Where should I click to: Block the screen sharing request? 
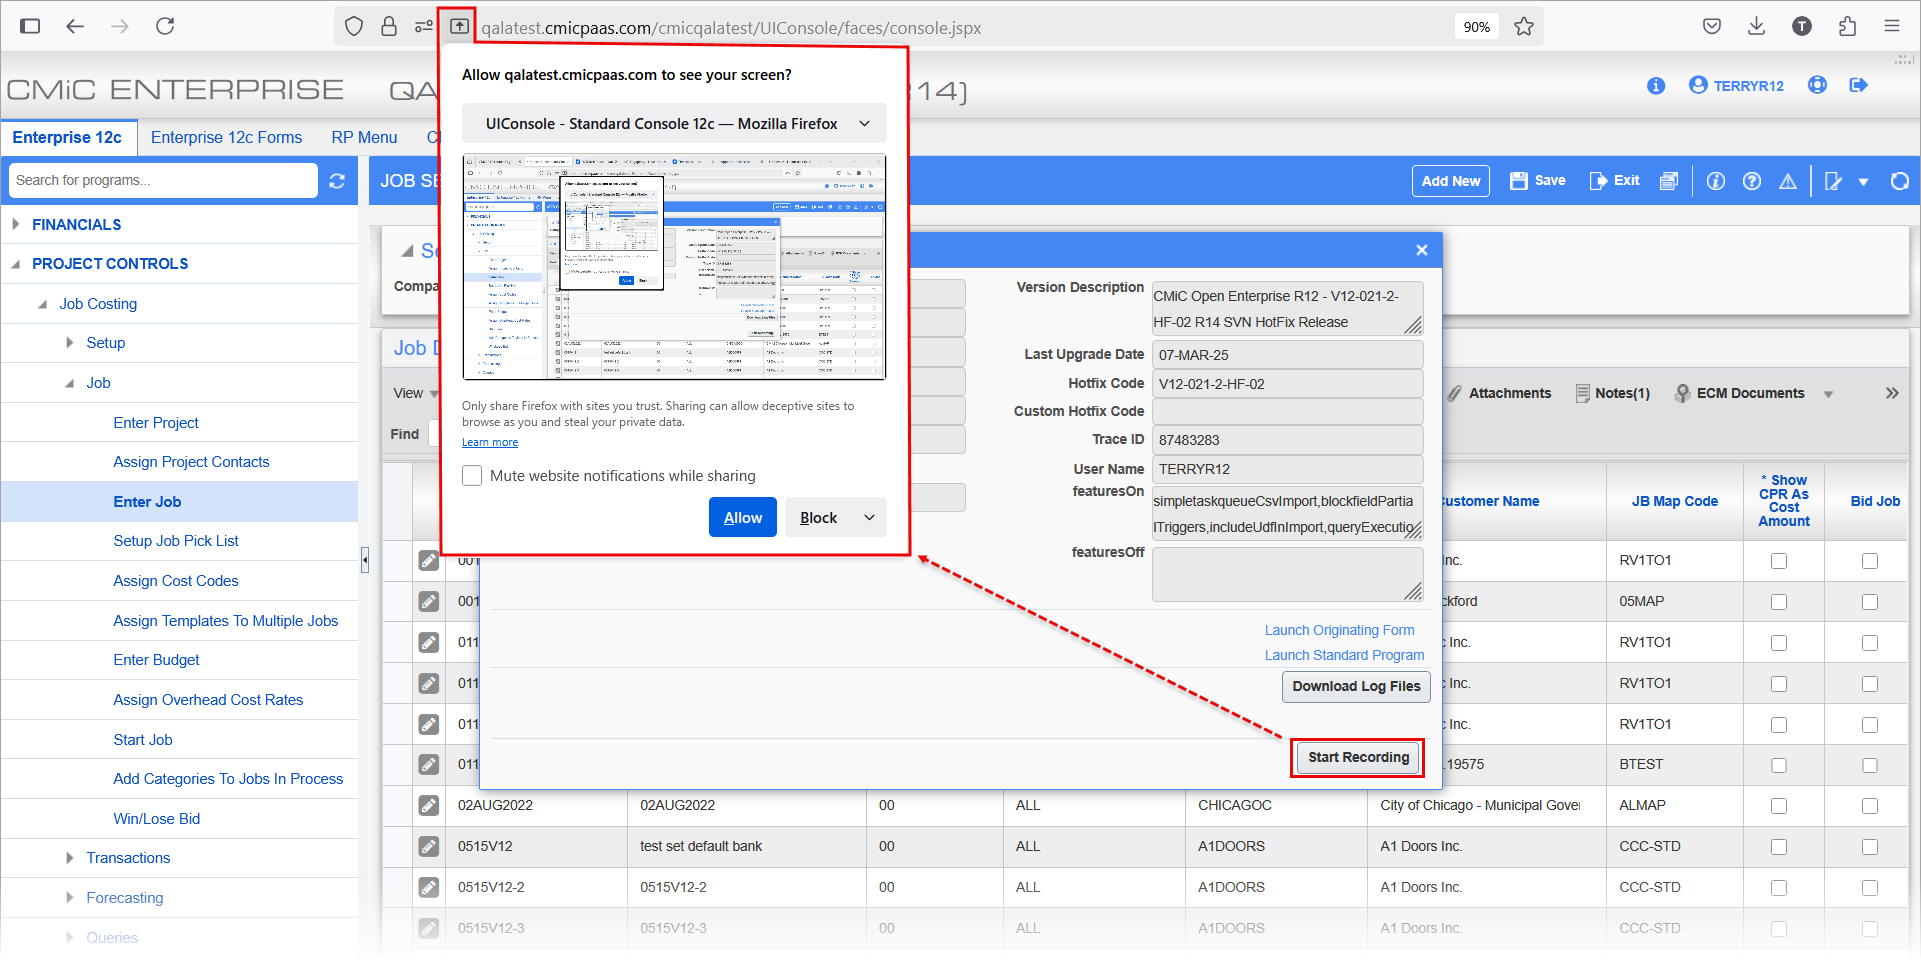point(818,517)
